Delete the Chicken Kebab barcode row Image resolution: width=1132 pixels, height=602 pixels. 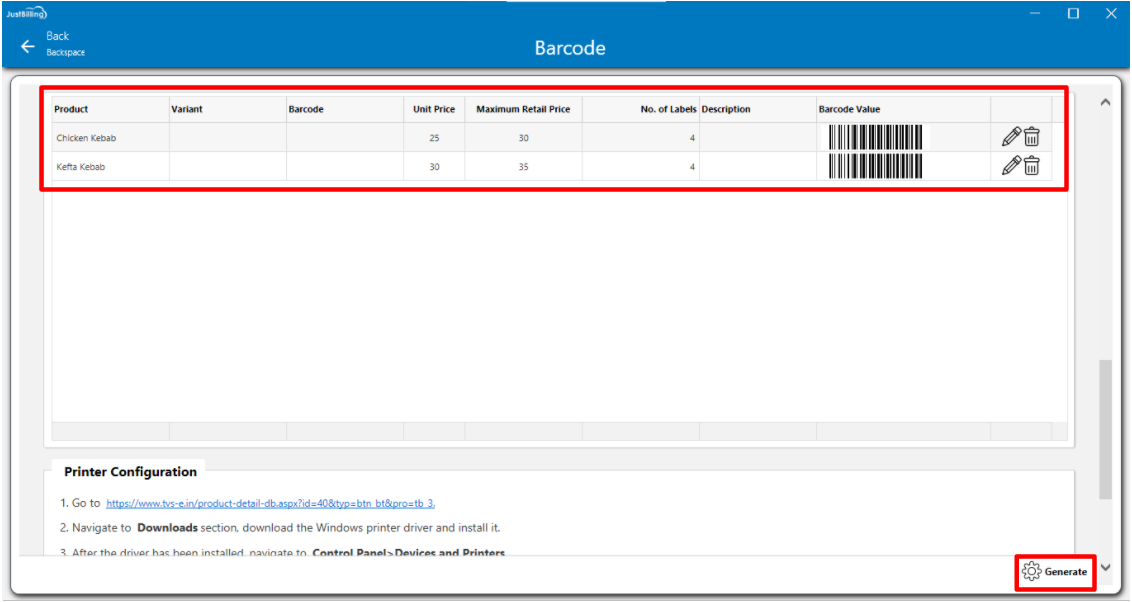click(x=1032, y=137)
